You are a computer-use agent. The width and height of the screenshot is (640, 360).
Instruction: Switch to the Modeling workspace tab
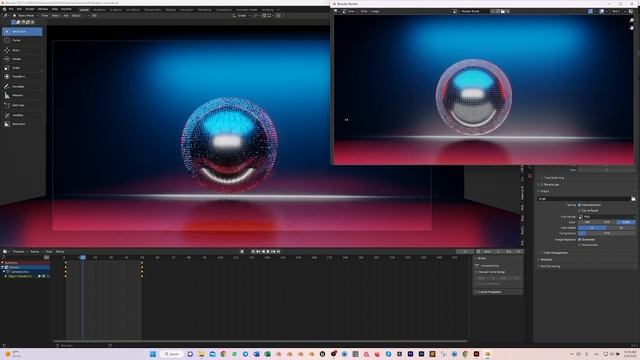point(99,9)
